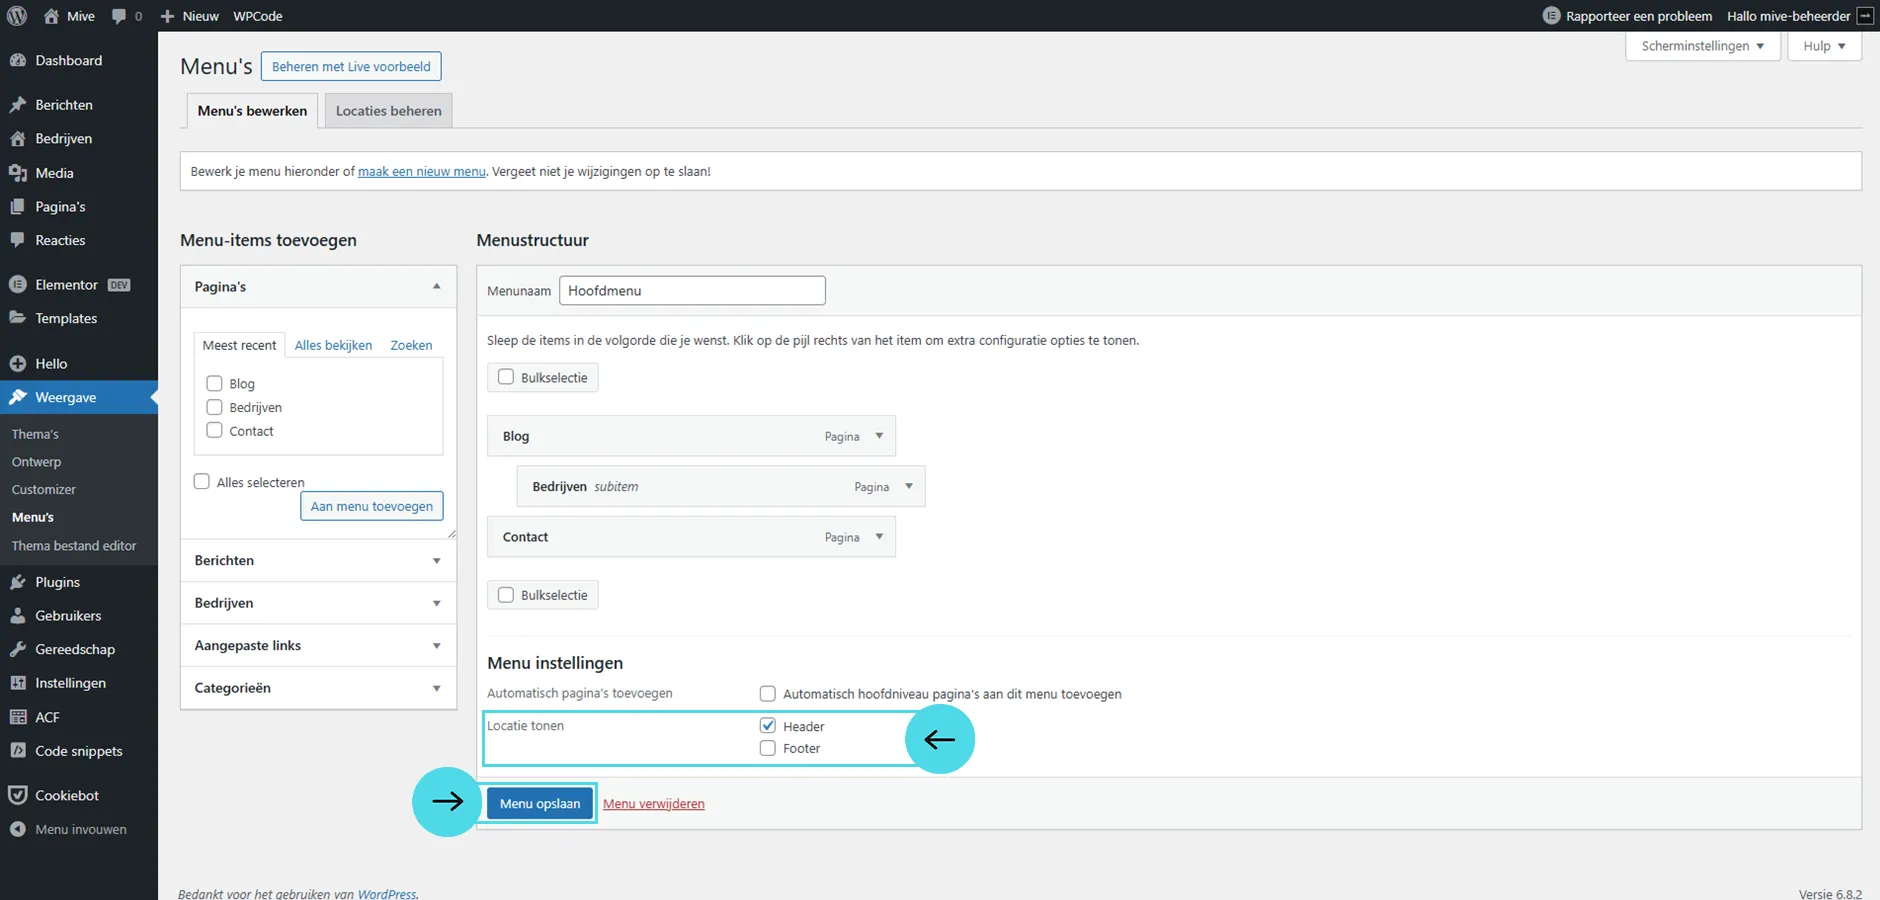This screenshot has height=900, width=1880.
Task: Click the Elementor icon in sidebar
Action: tap(17, 285)
